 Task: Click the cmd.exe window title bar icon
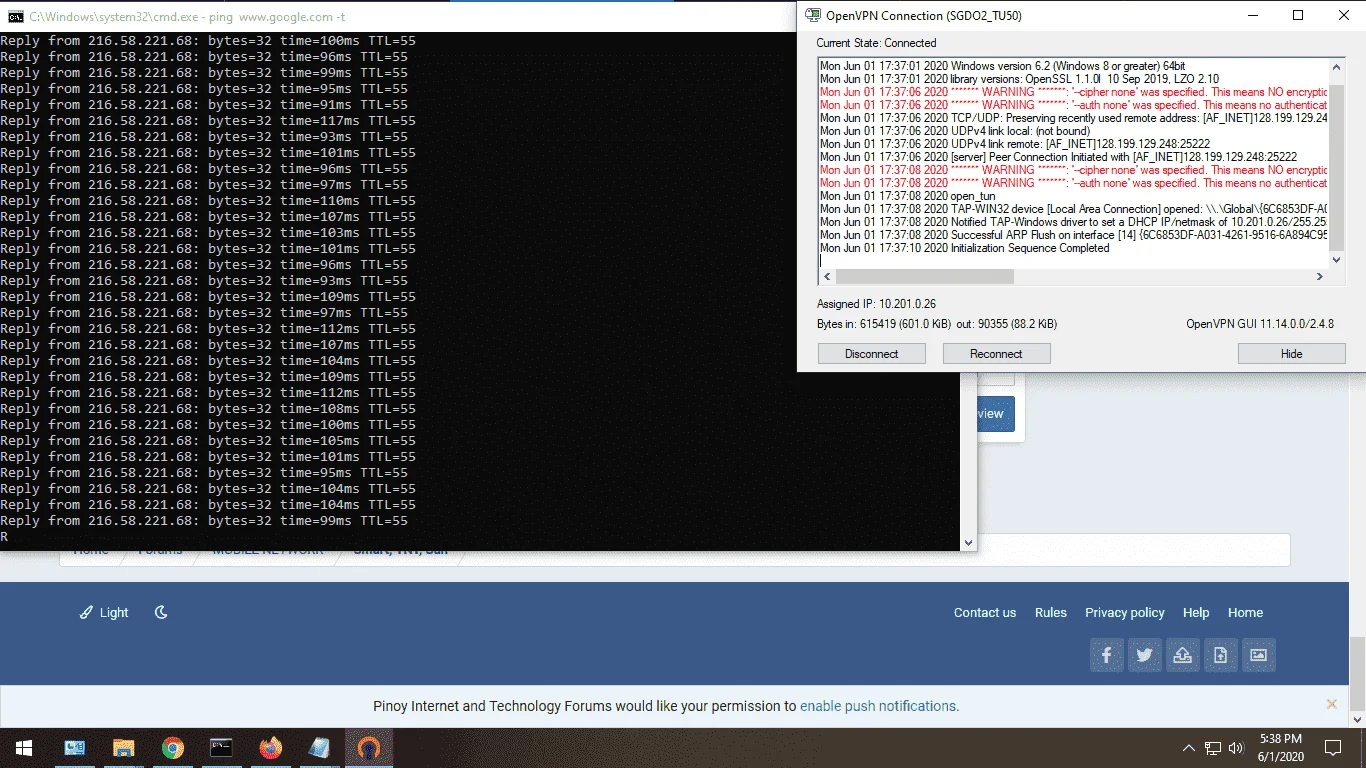[x=16, y=16]
